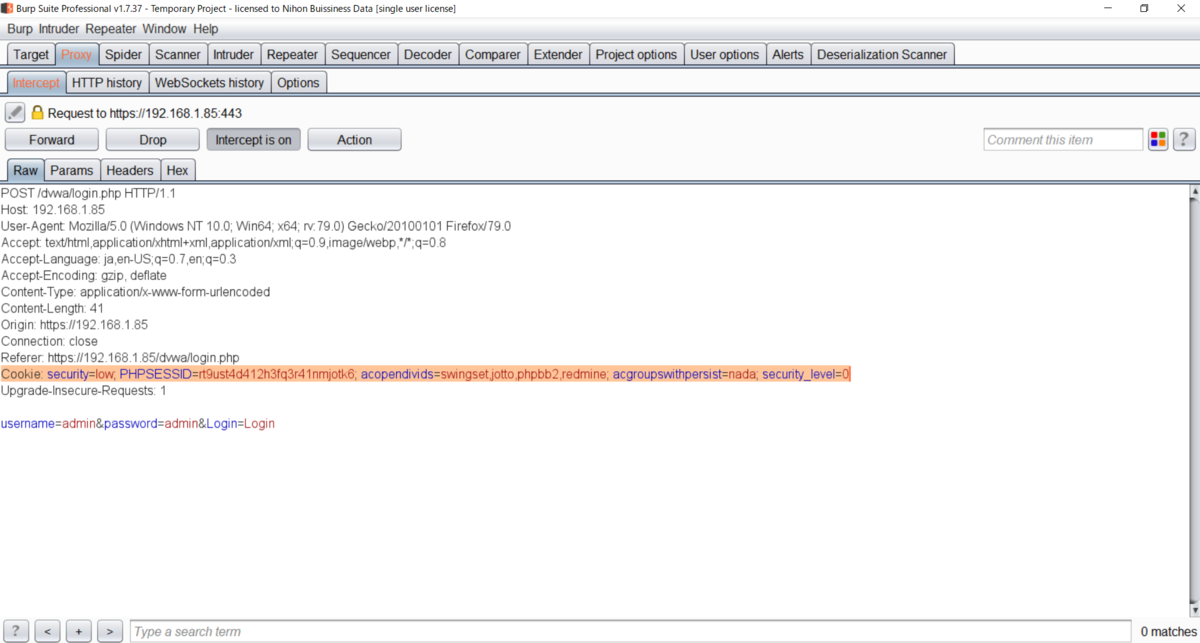Switch to the Sequencer tab
The height and width of the screenshot is (643, 1200).
click(361, 54)
